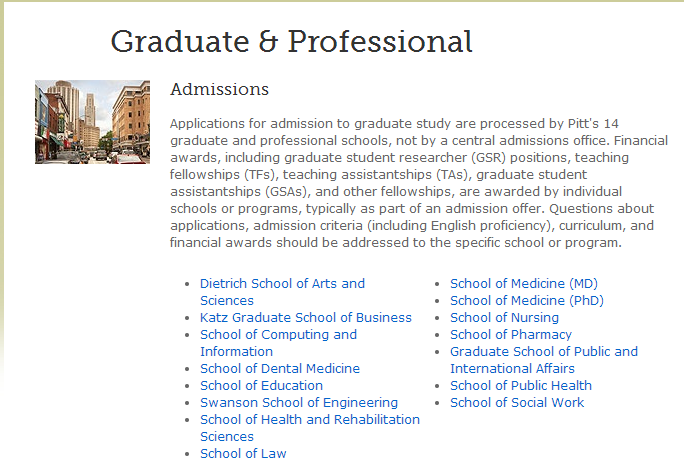Click the bullet beside School of Law
The image size is (684, 471).
pyautogui.click(x=187, y=454)
